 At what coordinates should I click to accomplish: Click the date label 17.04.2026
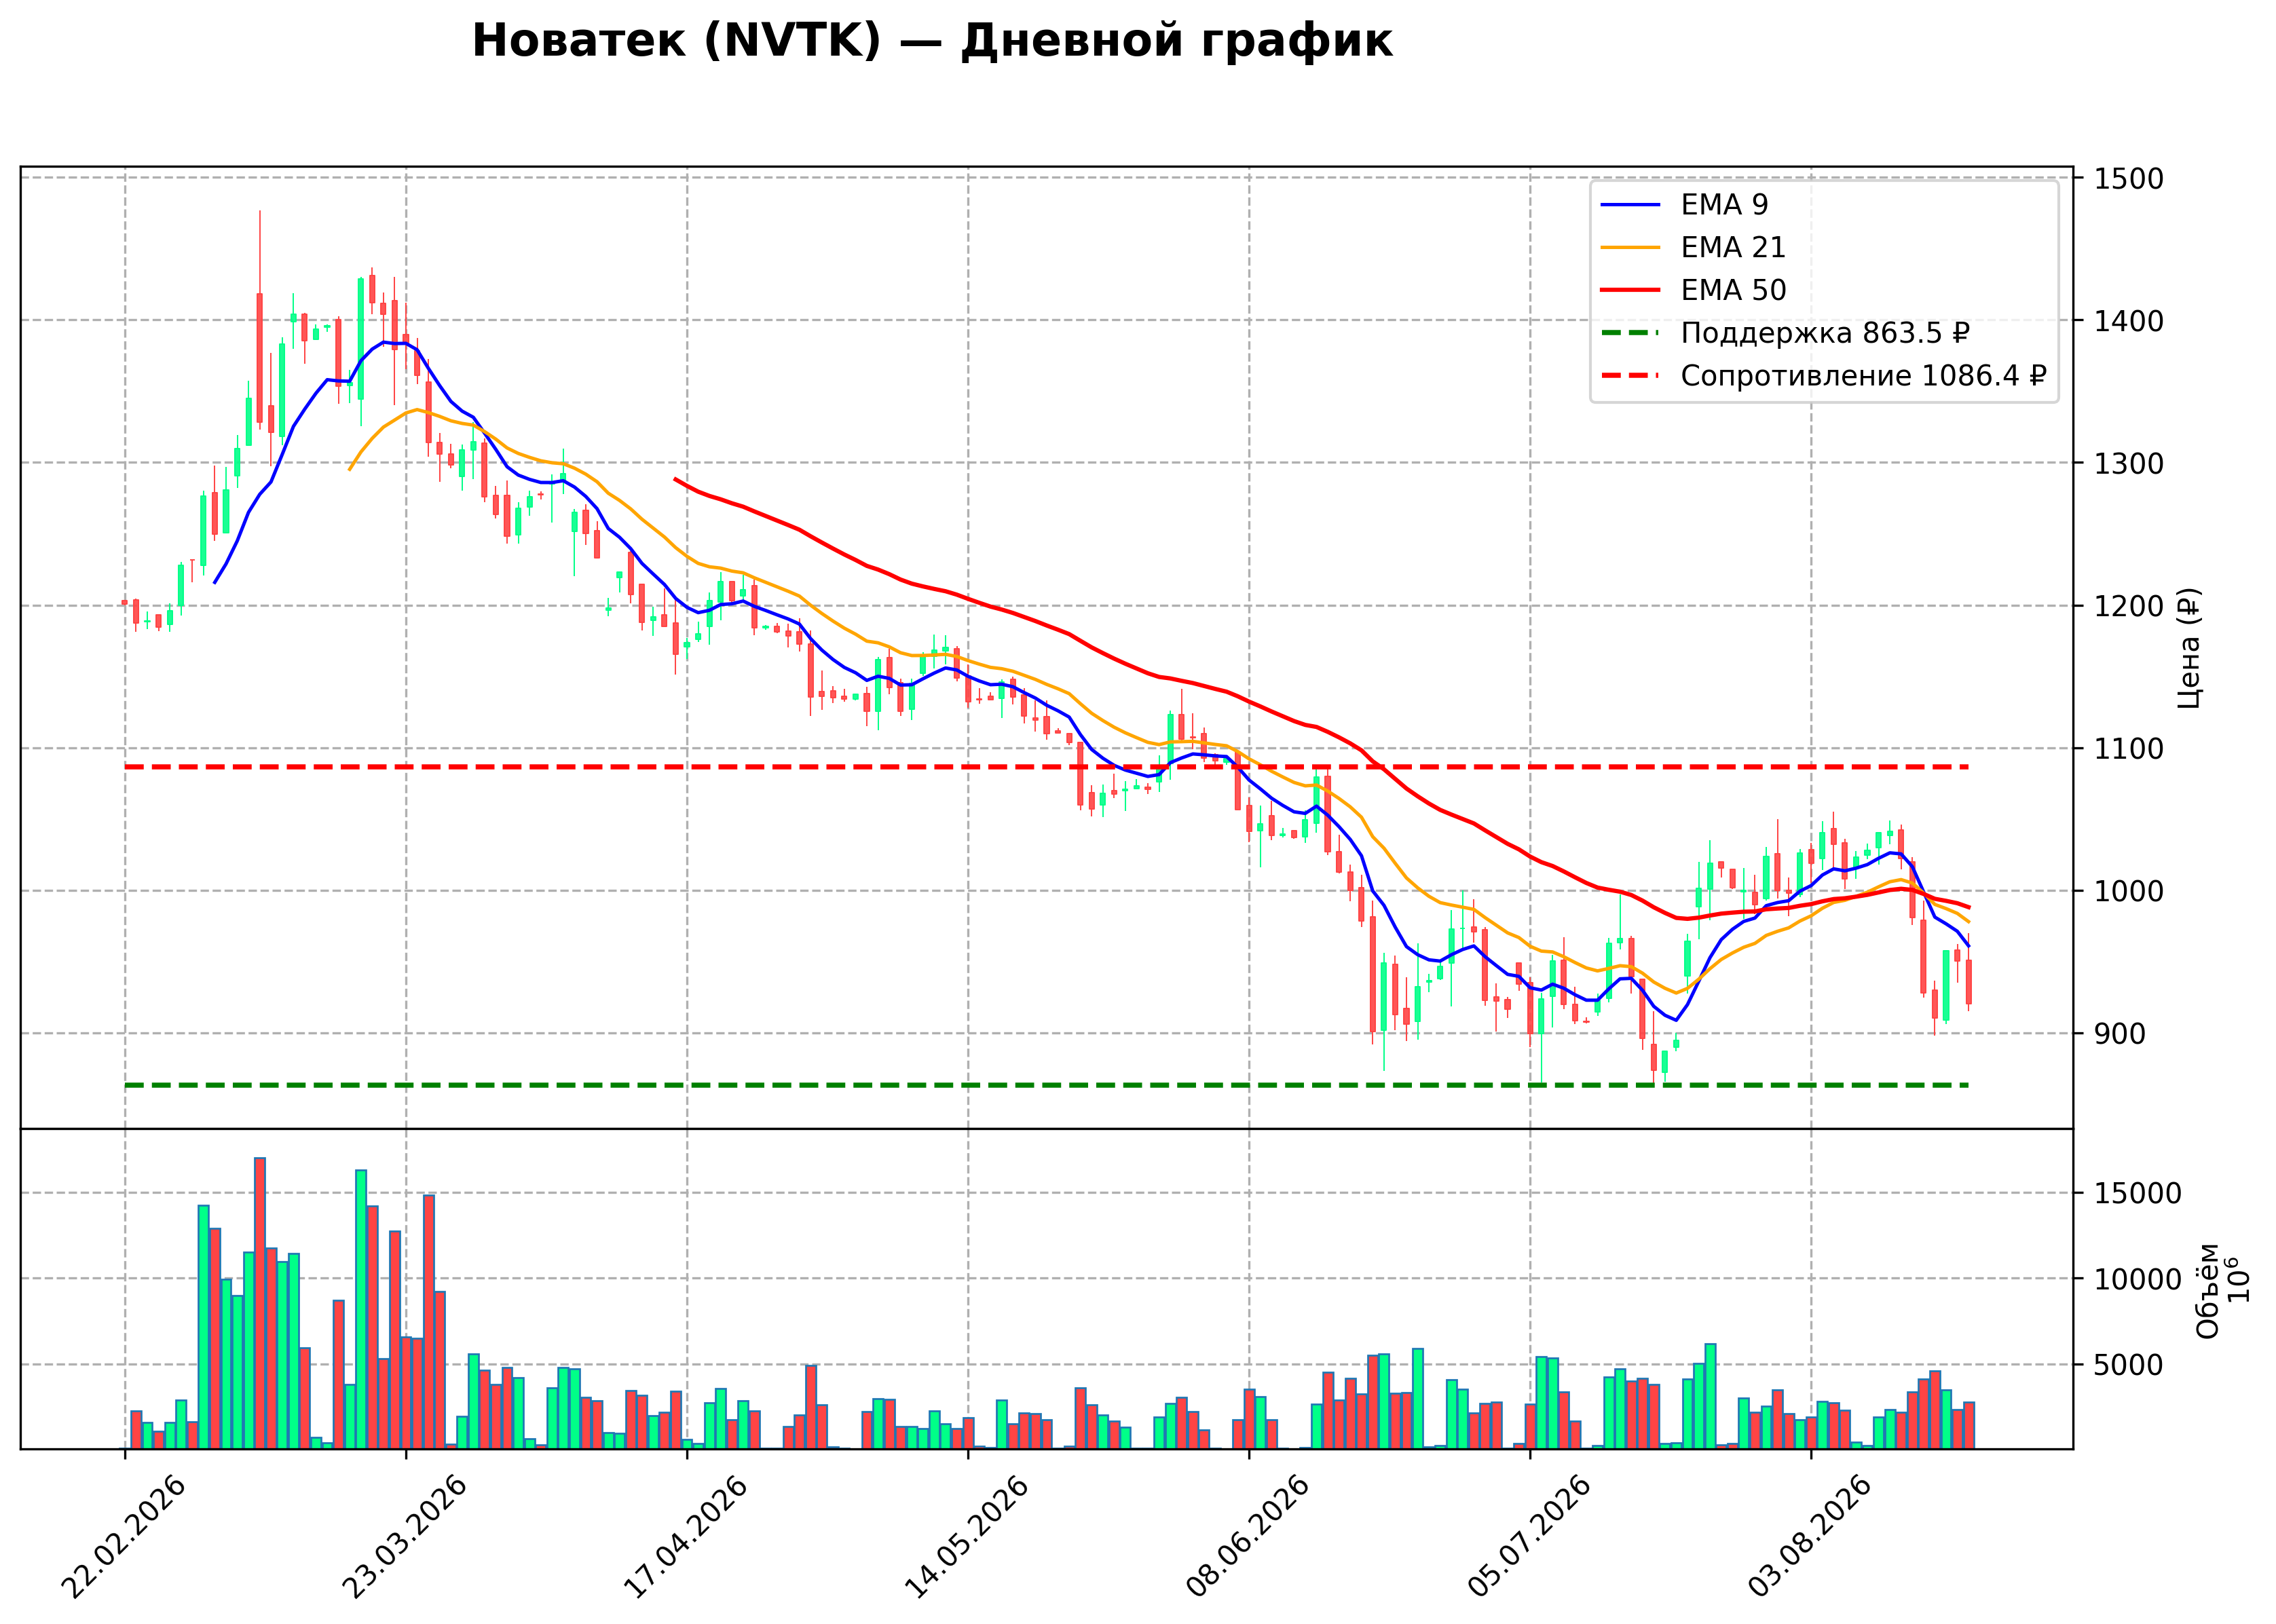click(x=686, y=1539)
